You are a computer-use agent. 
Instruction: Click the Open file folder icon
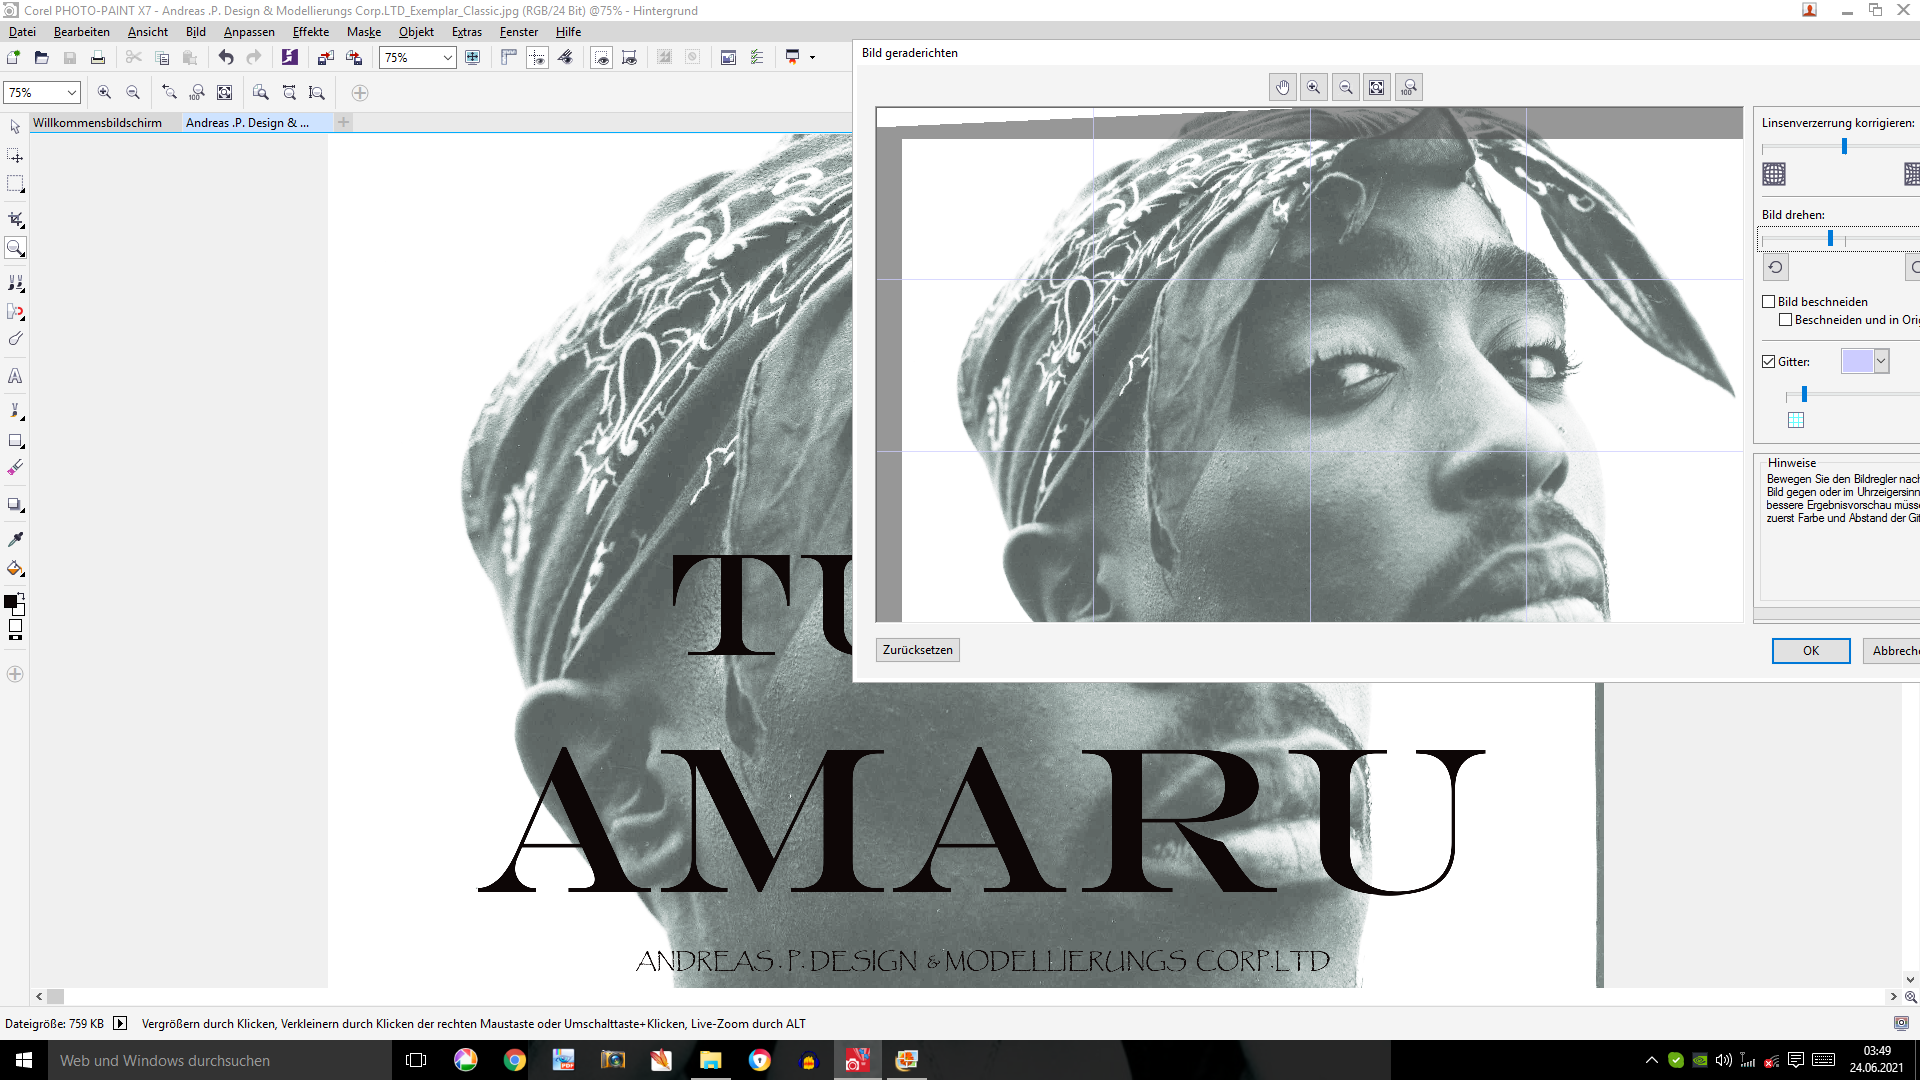pos(42,57)
